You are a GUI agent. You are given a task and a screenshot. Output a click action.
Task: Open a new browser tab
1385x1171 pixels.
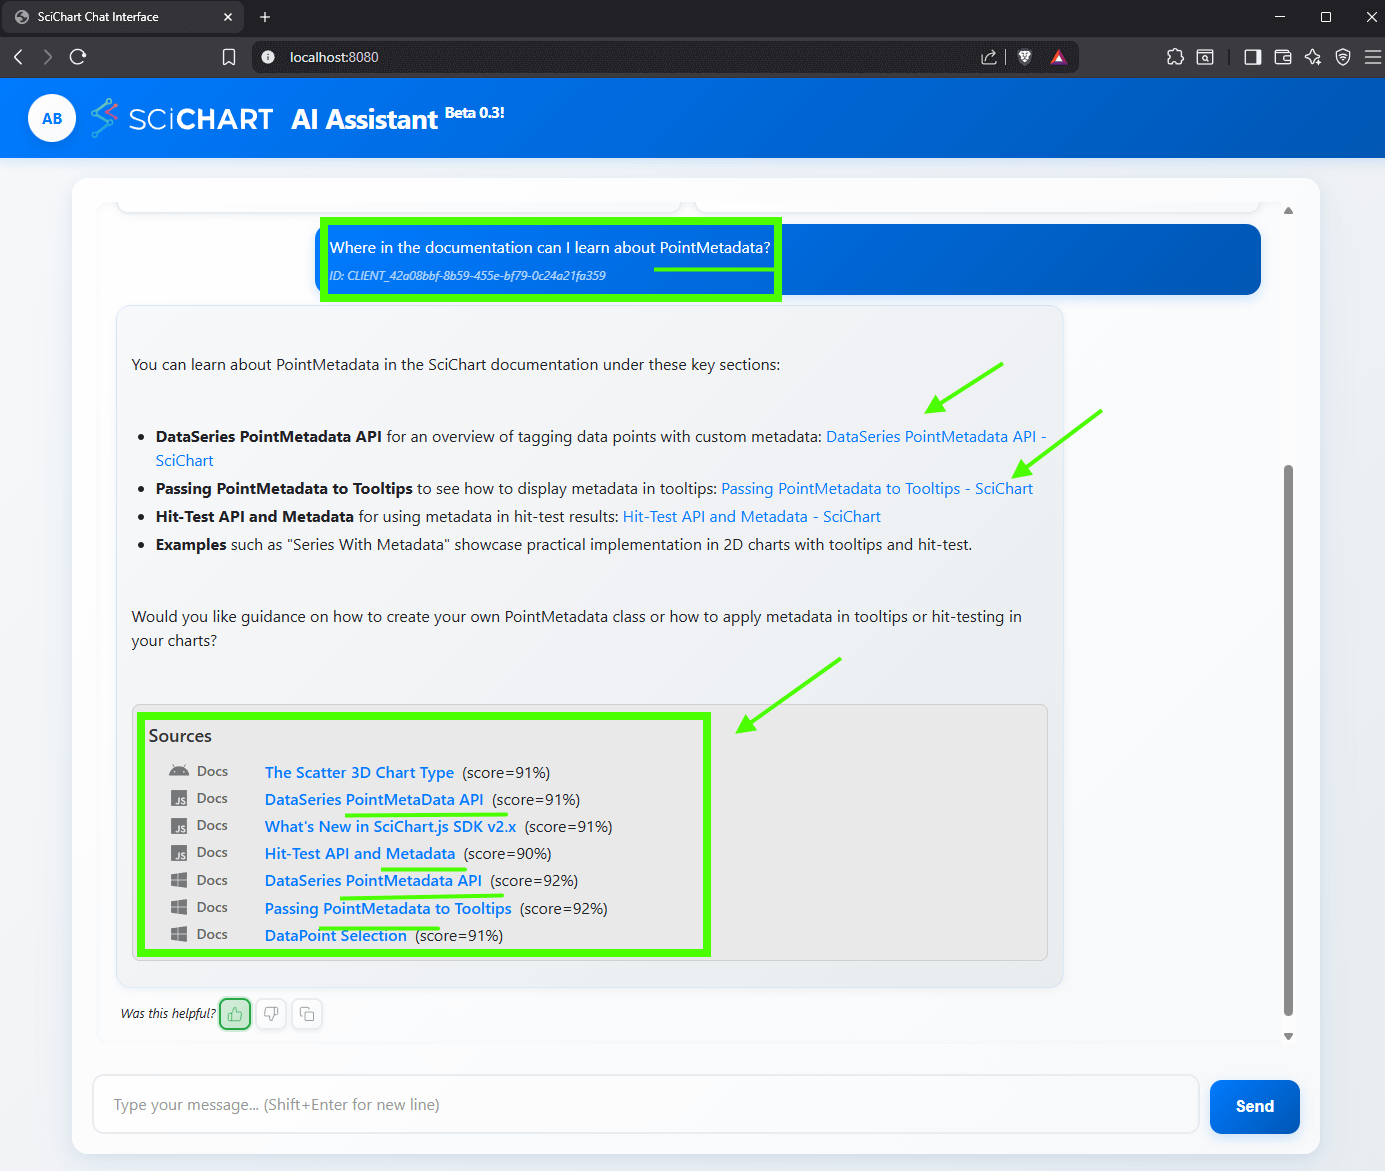pos(265,17)
